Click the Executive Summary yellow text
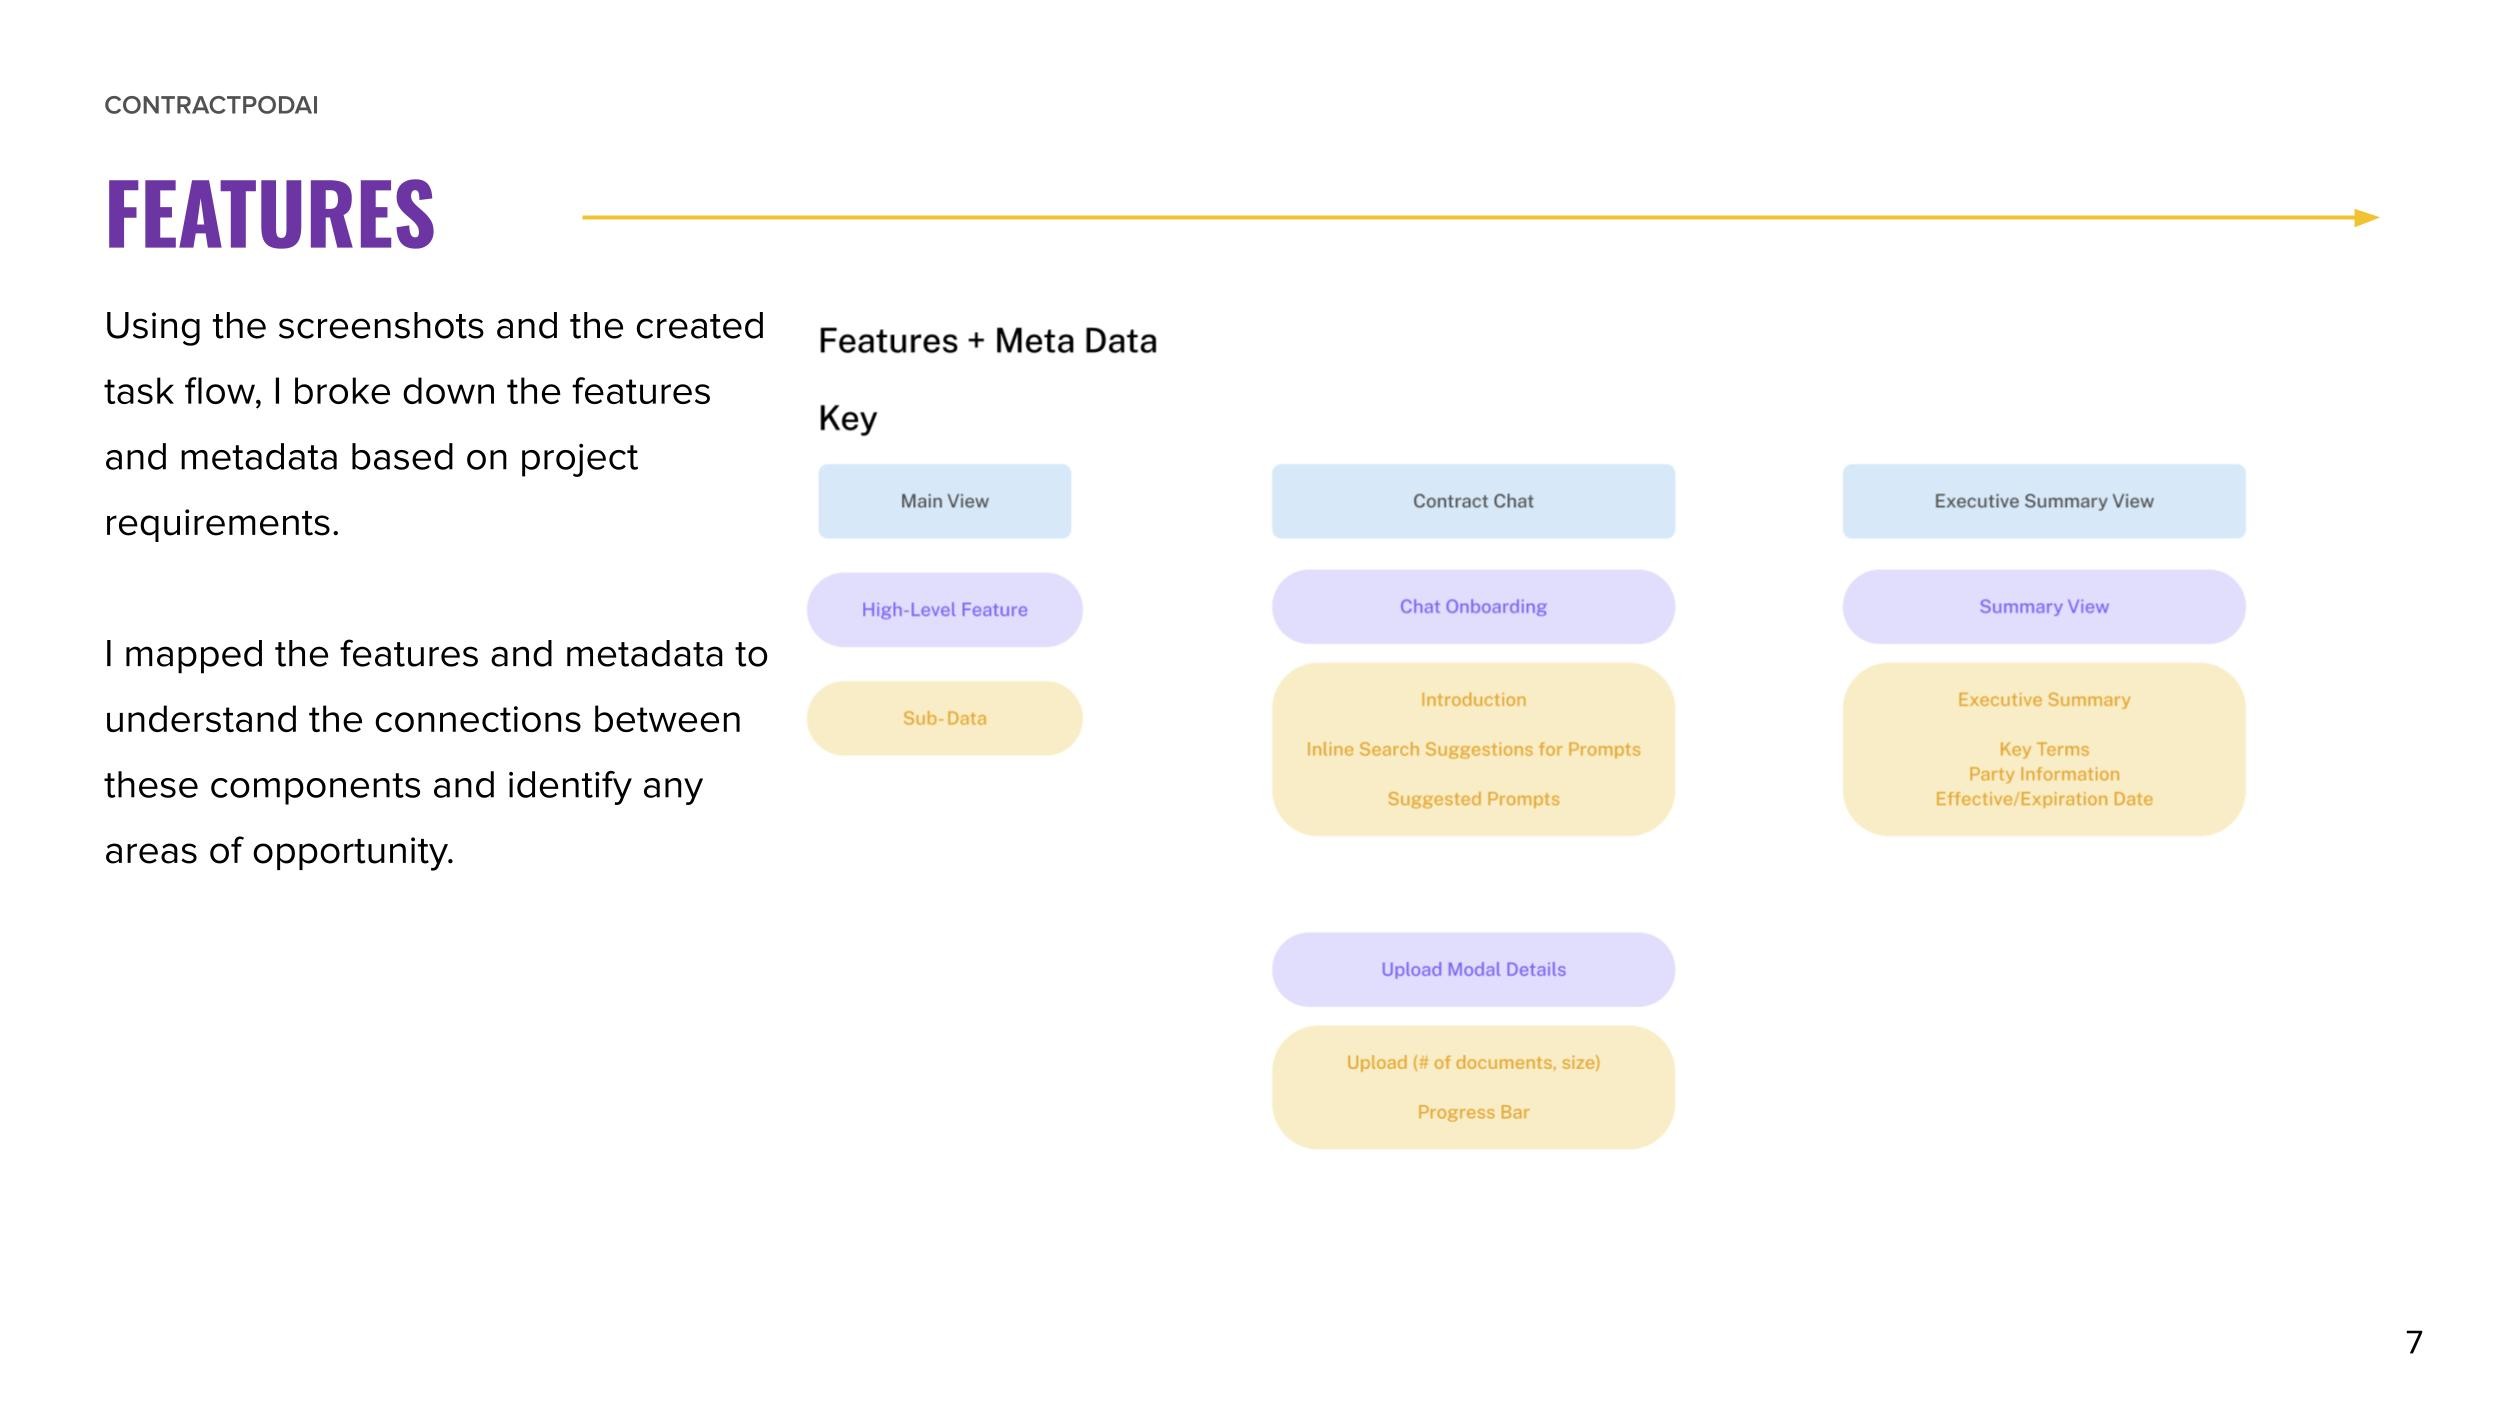 click(x=2043, y=700)
